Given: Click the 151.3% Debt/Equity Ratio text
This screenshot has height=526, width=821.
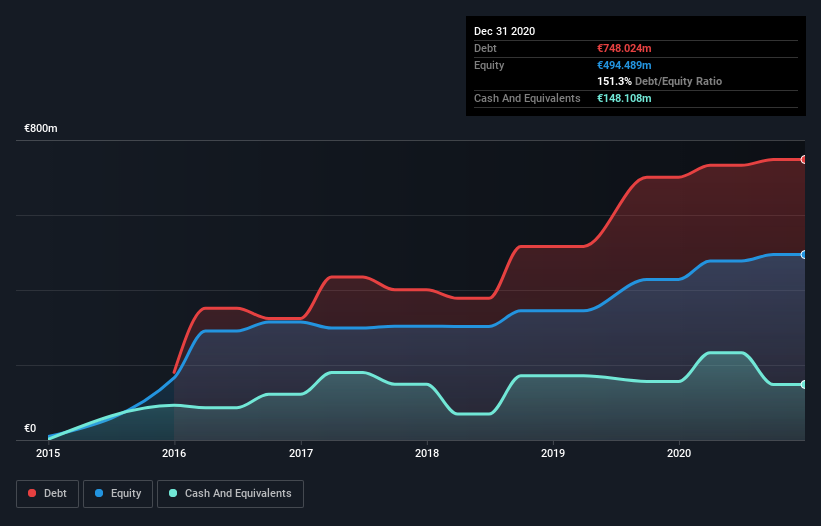Looking at the screenshot, I should click(x=659, y=81).
